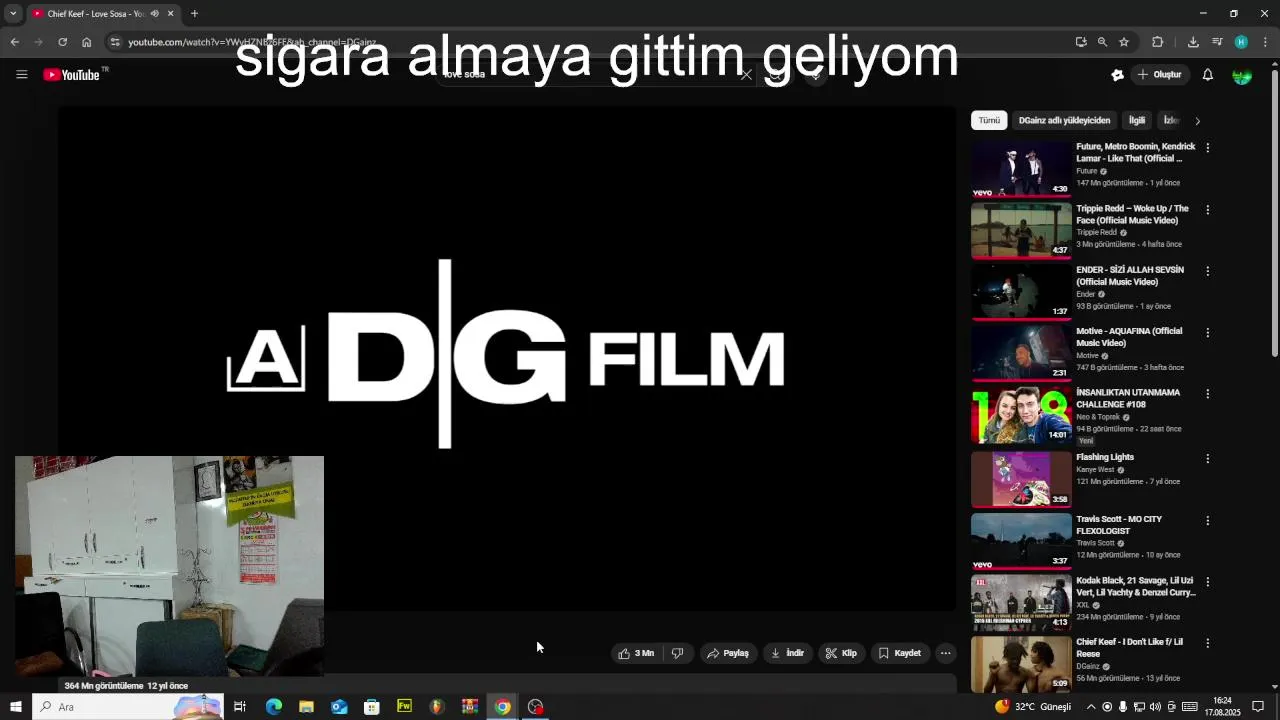Screen dimensions: 1280x720
Task: Open weather widget 32°C Güneşli
Action: point(1033,707)
